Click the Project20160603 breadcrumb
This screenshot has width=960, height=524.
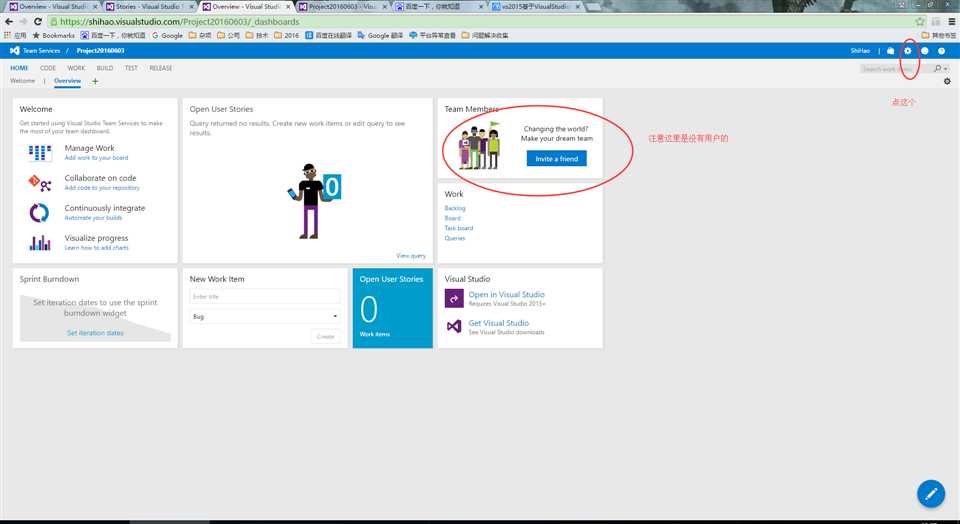100,51
